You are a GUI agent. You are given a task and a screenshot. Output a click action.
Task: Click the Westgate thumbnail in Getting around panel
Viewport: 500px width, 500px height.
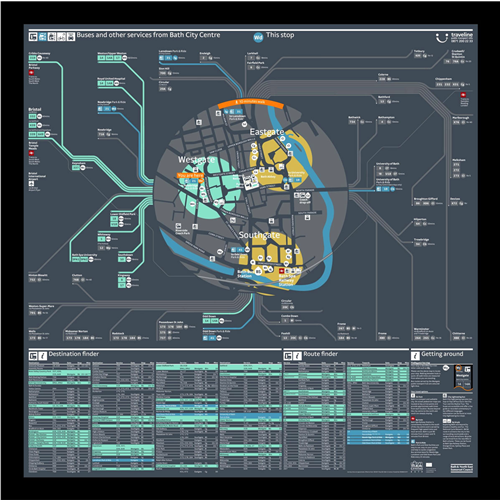click(x=463, y=377)
